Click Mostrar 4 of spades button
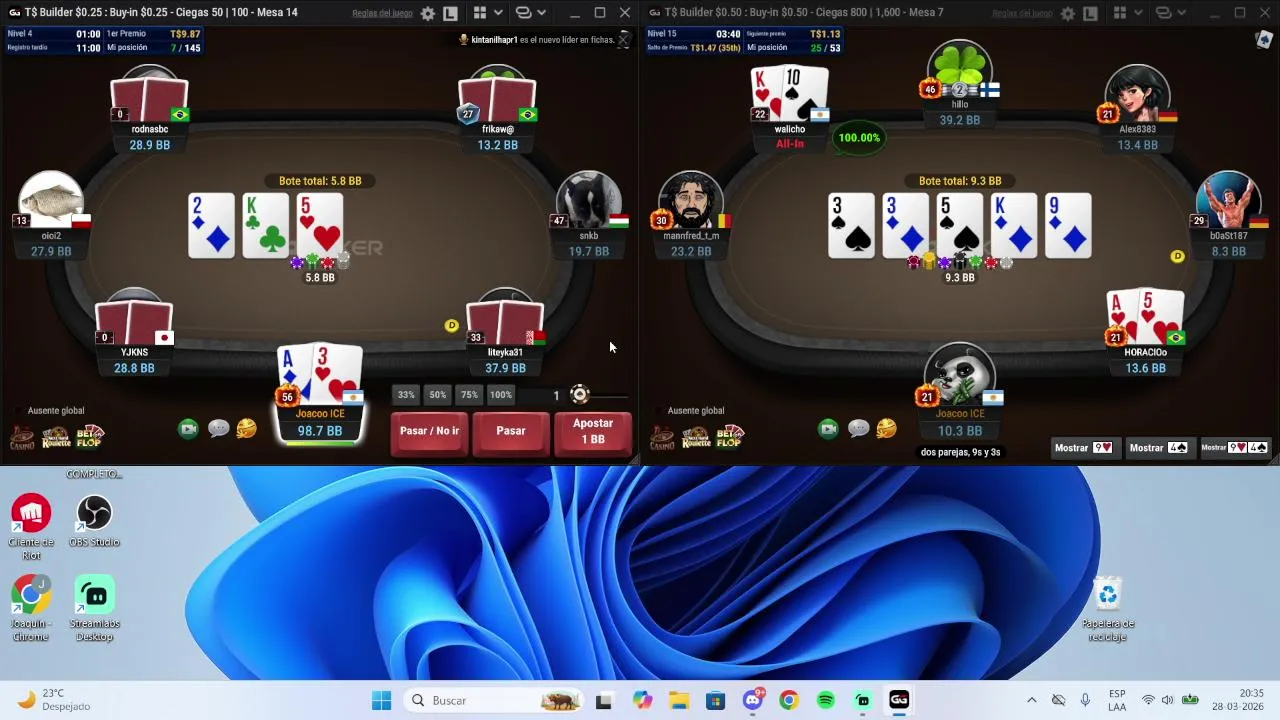This screenshot has height=720, width=1280. [x=1160, y=448]
